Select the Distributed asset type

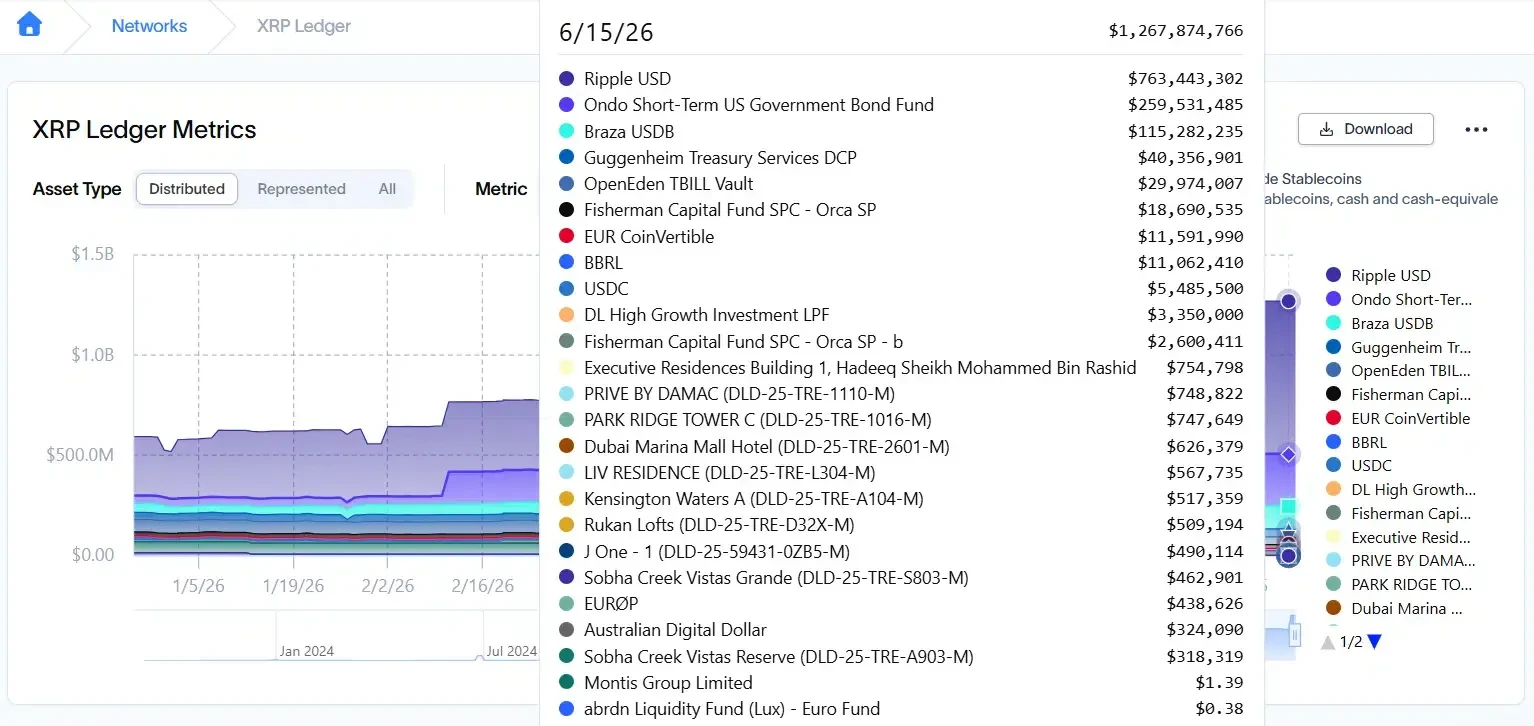tap(187, 189)
